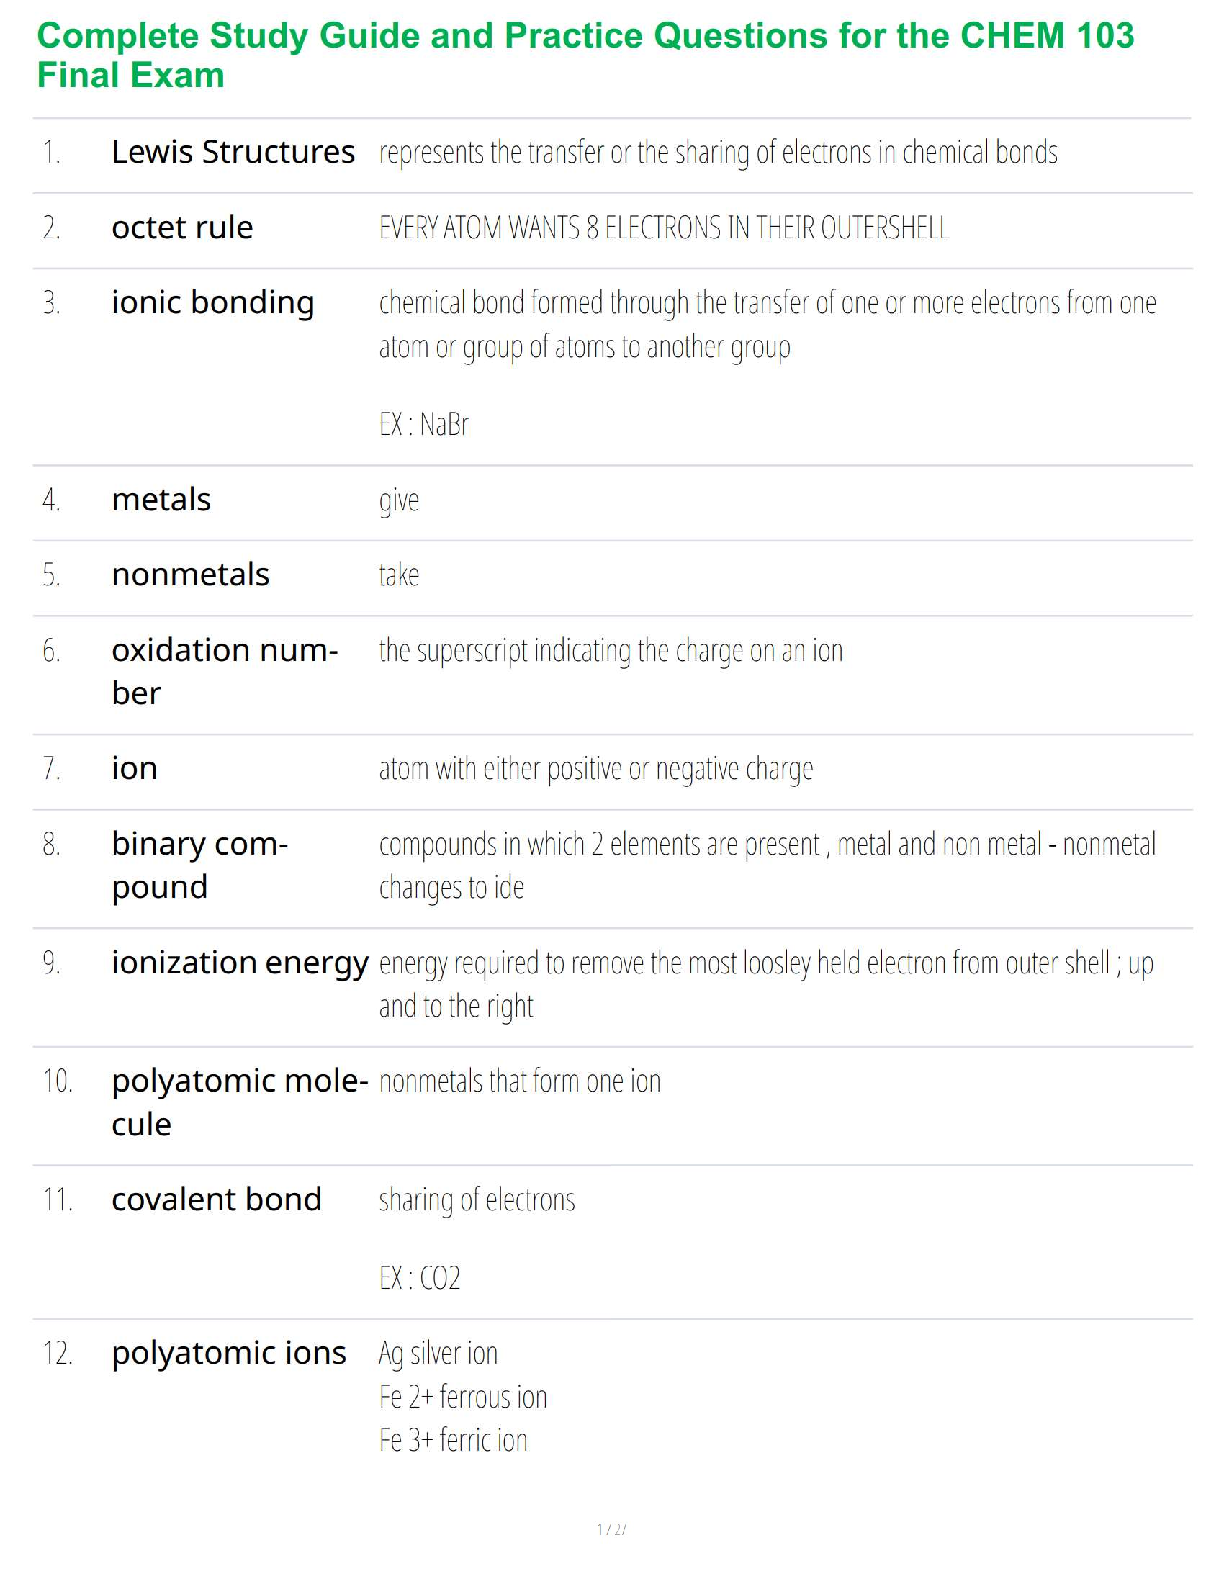Click the "ionization energy" term
The width and height of the screenshot is (1224, 1584).
pos(240,963)
